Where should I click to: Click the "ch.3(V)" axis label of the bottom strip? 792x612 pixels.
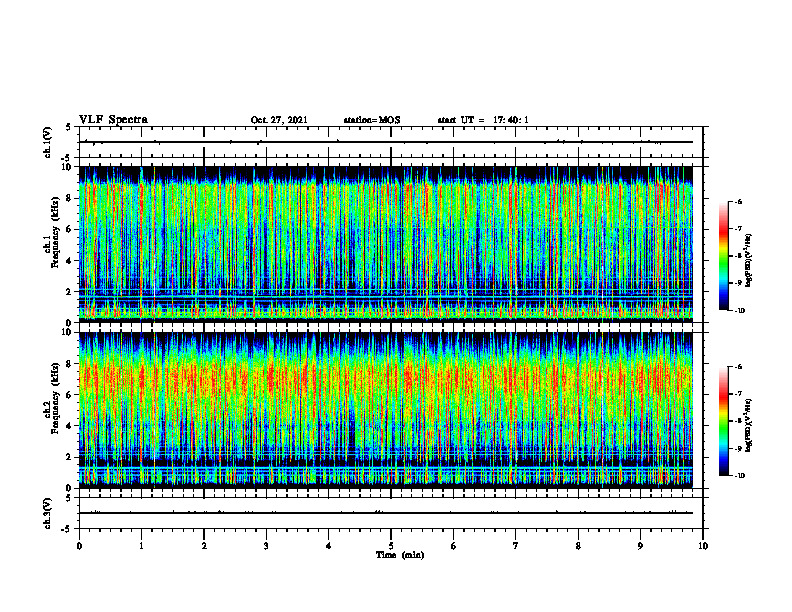click(48, 513)
